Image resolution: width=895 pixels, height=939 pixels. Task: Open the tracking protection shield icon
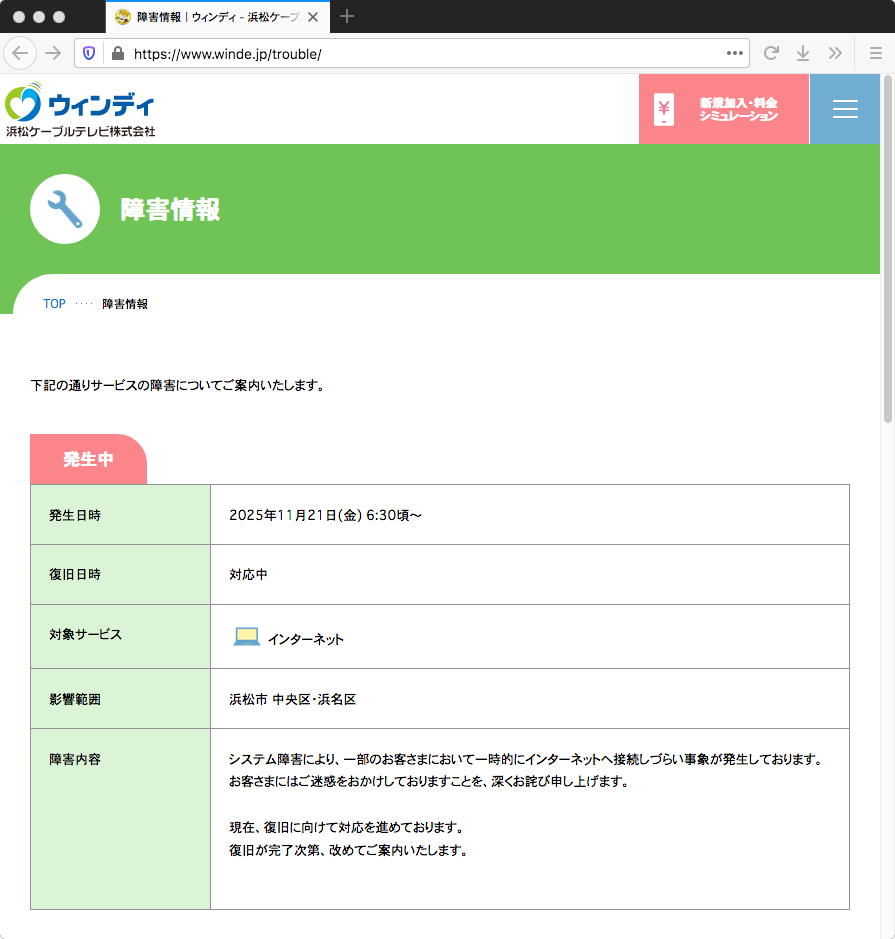point(89,53)
